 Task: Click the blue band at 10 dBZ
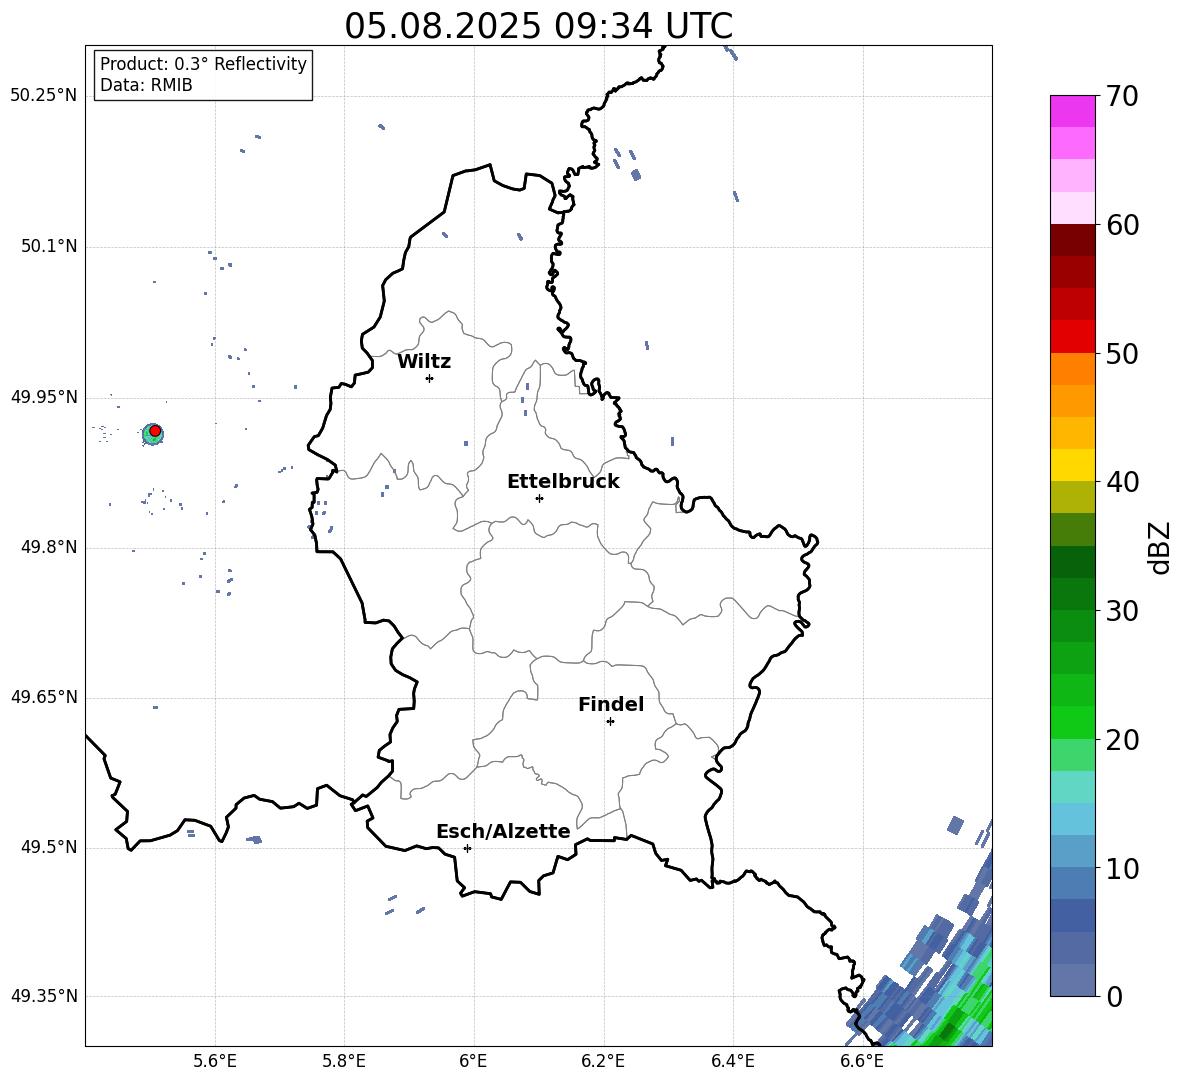point(1072,883)
